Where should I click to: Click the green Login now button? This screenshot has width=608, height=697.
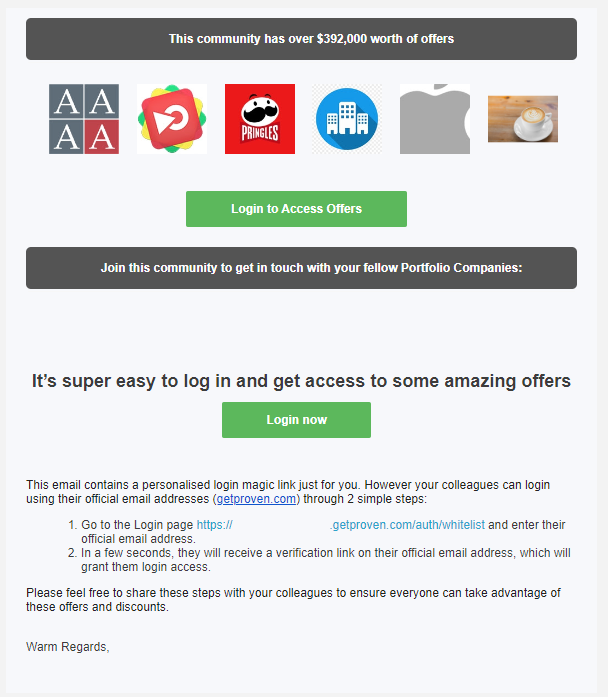(296, 420)
